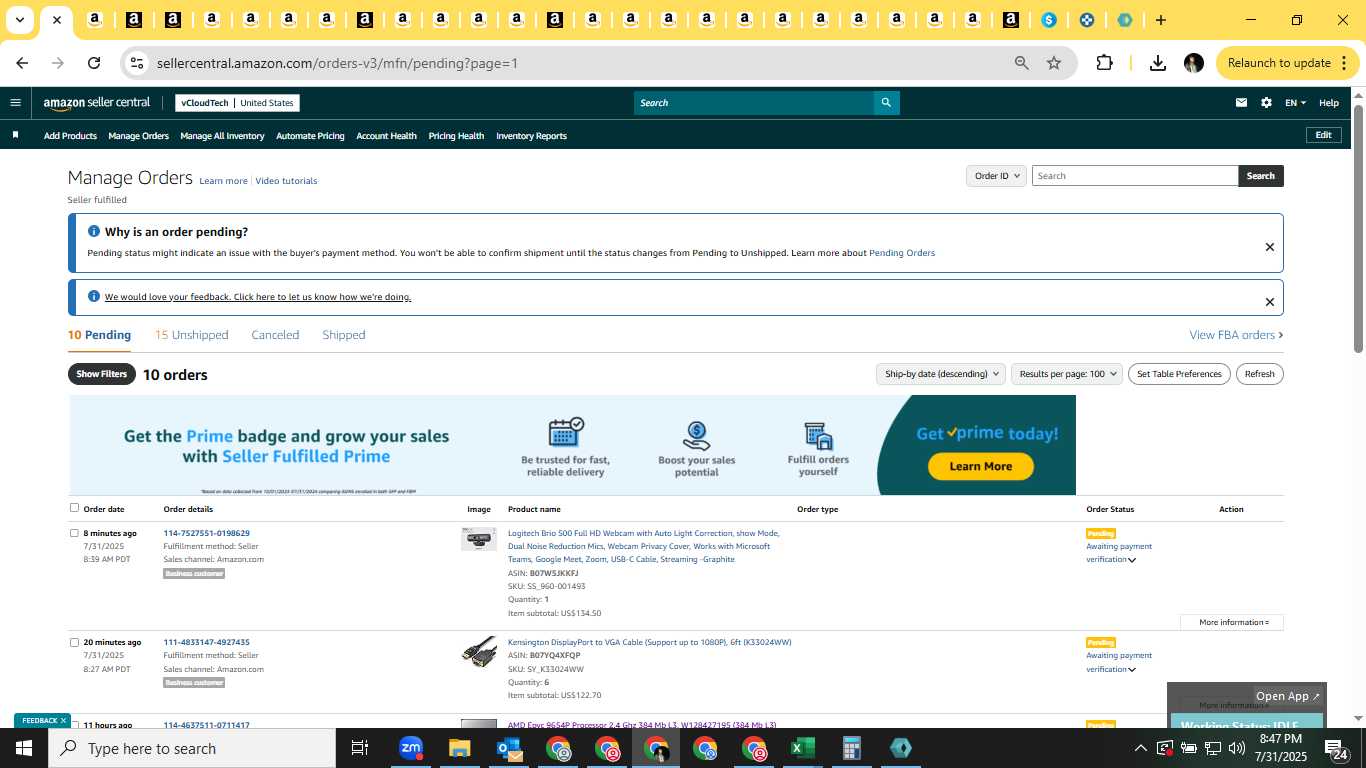Screen dimensions: 1366x768
Task: Open Task View on the taskbar
Action: [x=360, y=748]
